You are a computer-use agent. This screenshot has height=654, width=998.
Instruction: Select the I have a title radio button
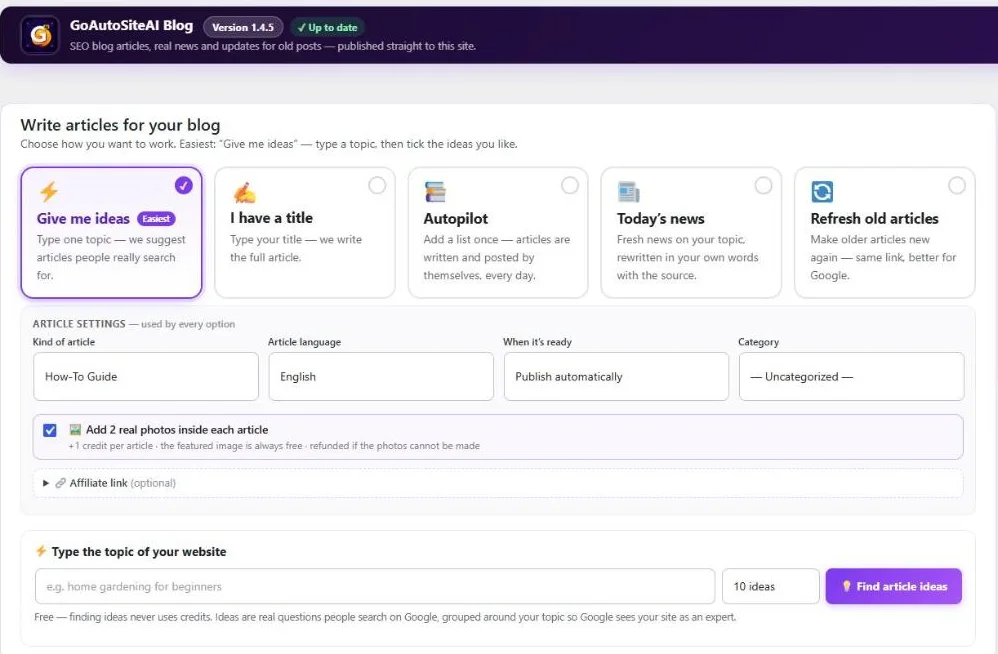(377, 185)
